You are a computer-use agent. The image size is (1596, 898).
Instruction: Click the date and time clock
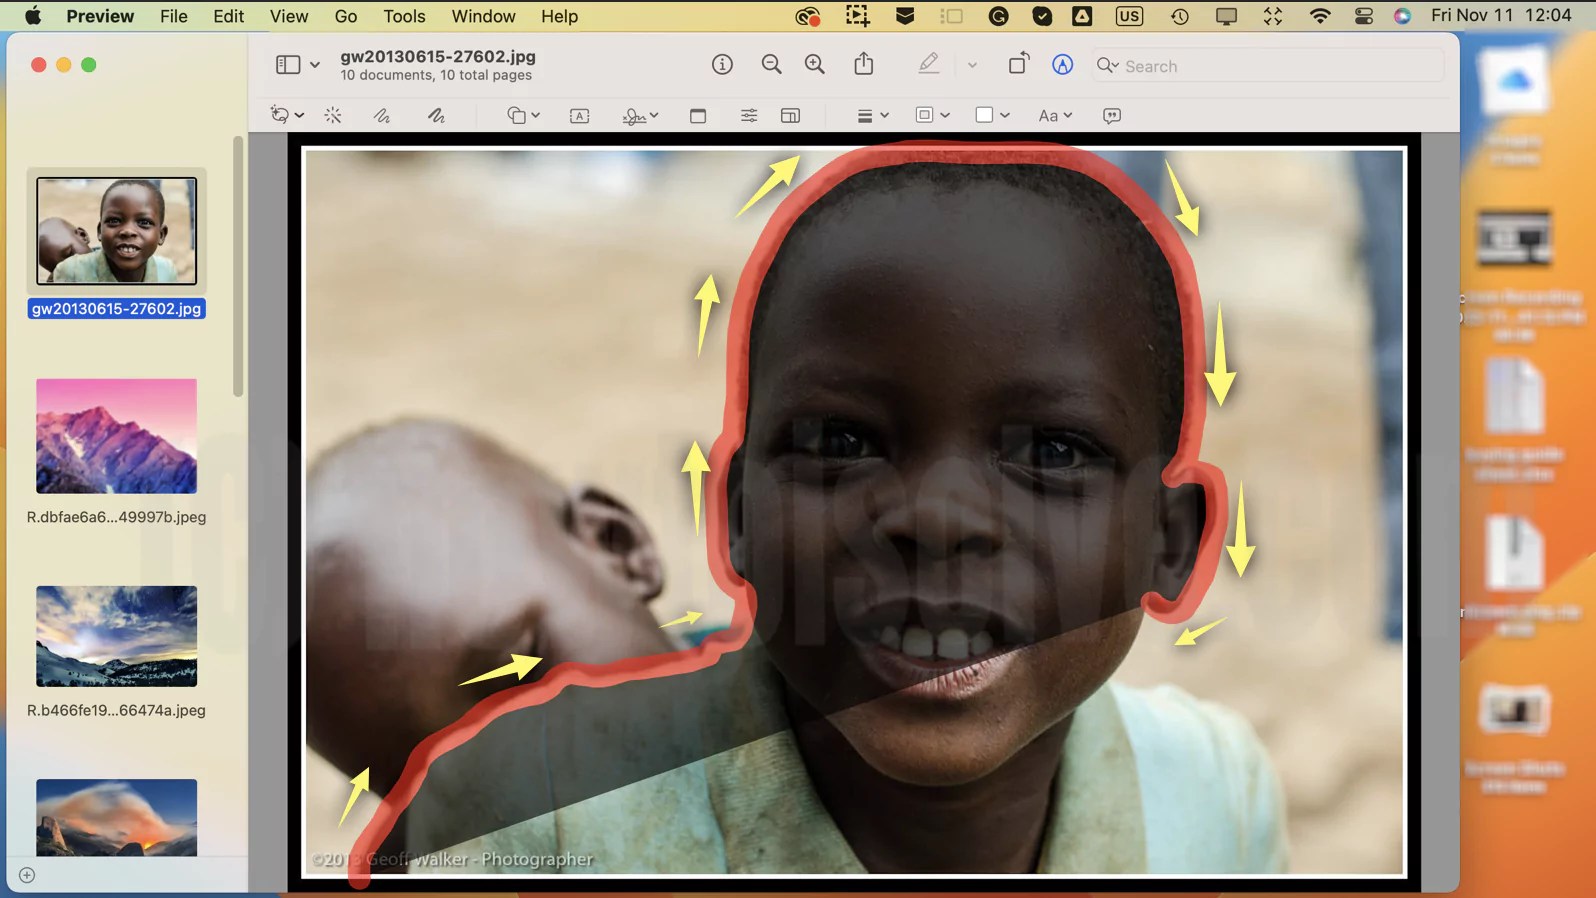click(1501, 15)
